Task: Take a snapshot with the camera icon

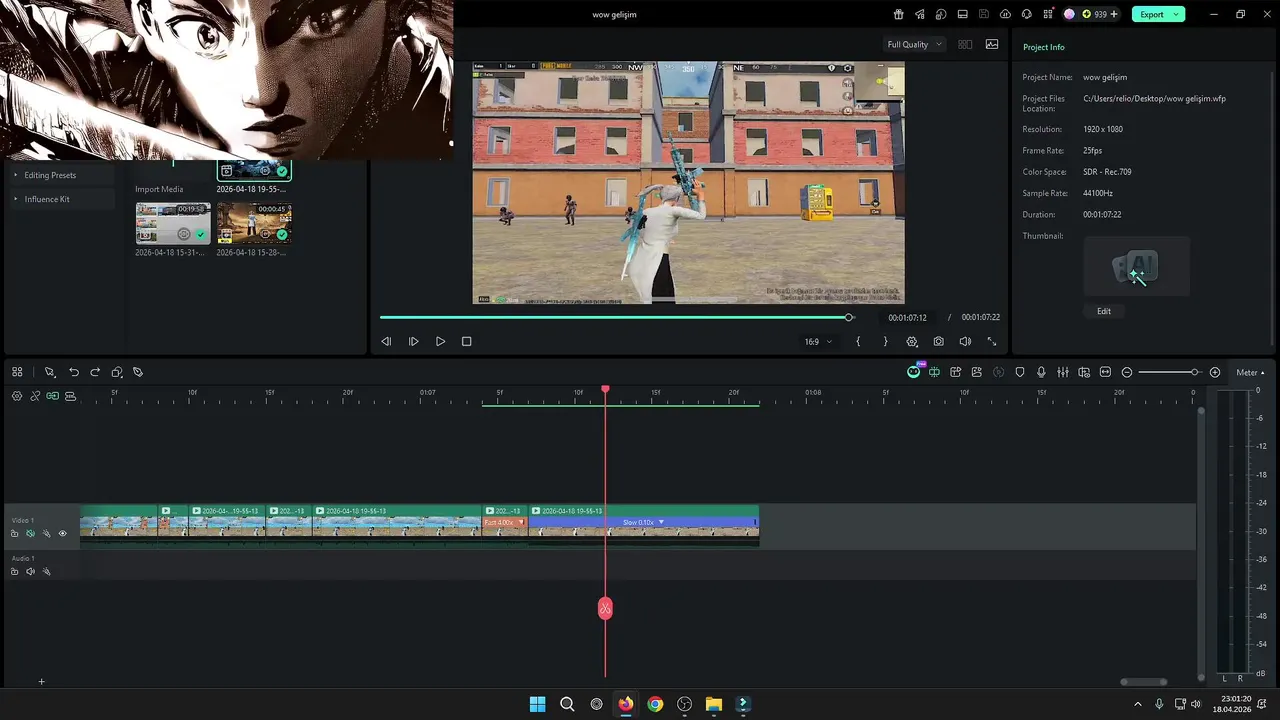Action: 938,341
